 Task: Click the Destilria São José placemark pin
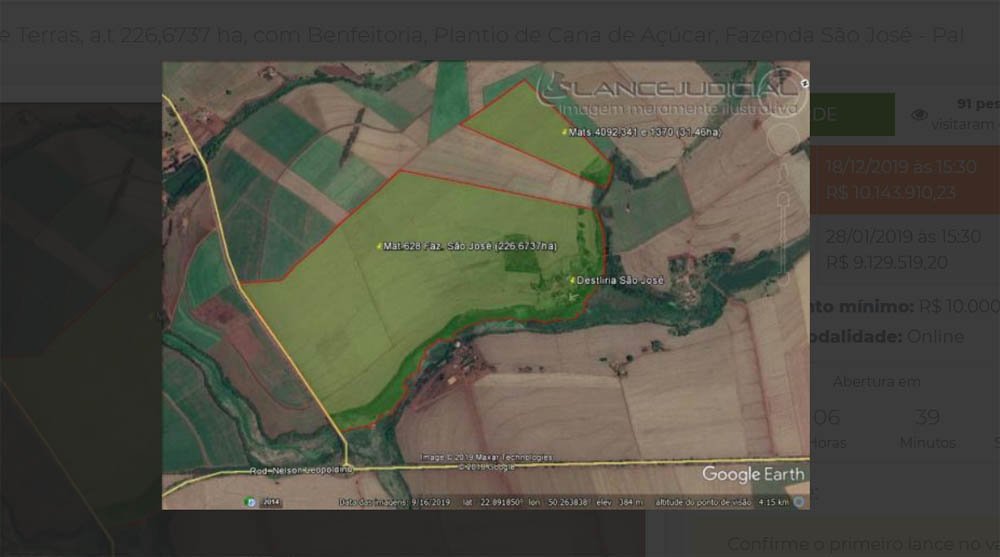pos(572,280)
